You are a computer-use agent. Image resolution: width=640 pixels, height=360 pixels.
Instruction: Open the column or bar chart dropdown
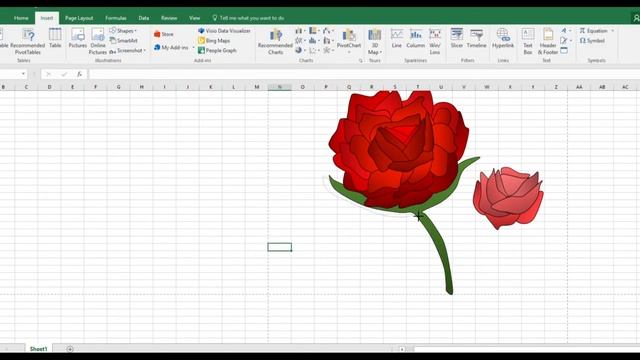[x=300, y=31]
